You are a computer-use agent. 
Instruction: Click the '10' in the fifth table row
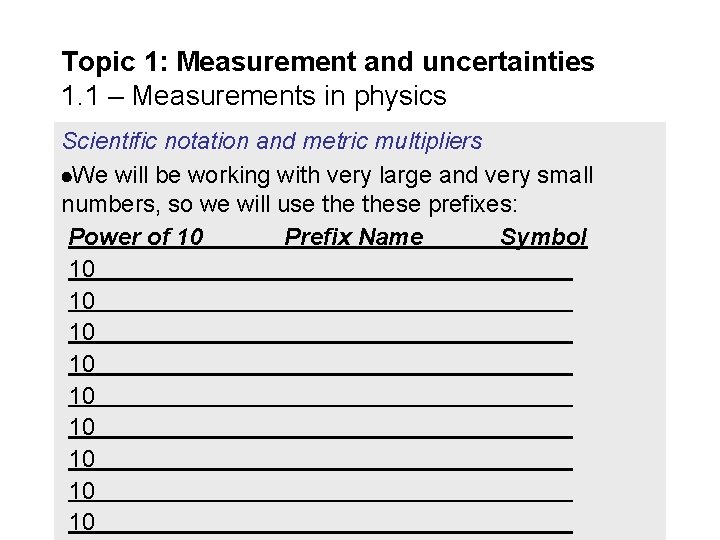click(82, 396)
